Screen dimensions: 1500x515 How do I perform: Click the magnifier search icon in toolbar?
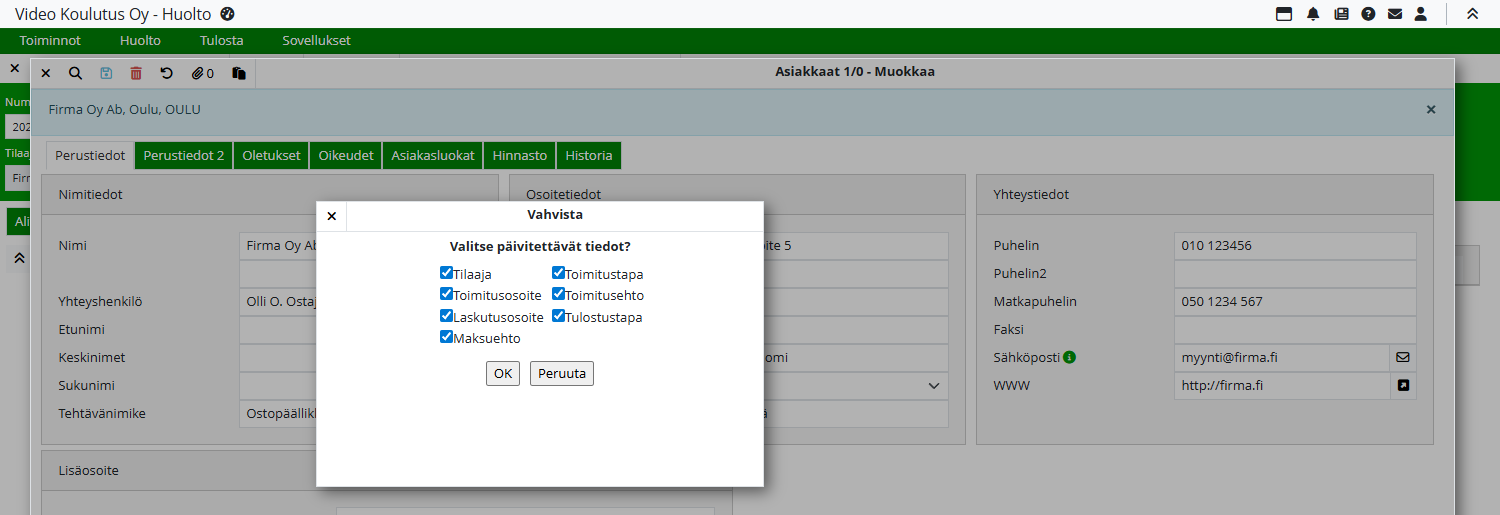click(x=75, y=73)
